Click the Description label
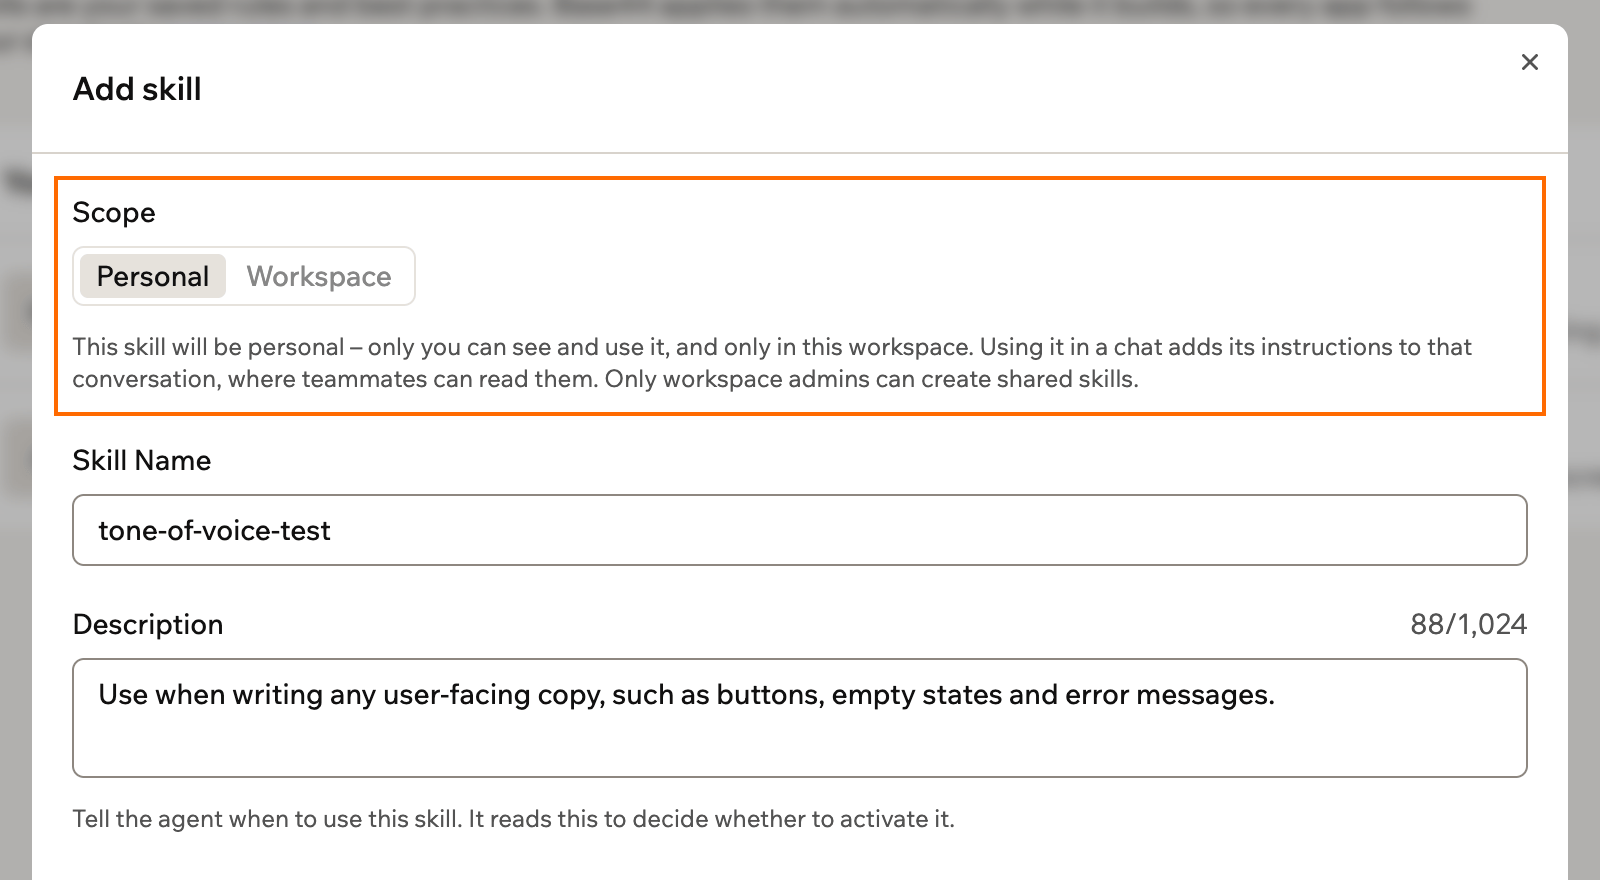This screenshot has width=1600, height=880. pos(148,624)
